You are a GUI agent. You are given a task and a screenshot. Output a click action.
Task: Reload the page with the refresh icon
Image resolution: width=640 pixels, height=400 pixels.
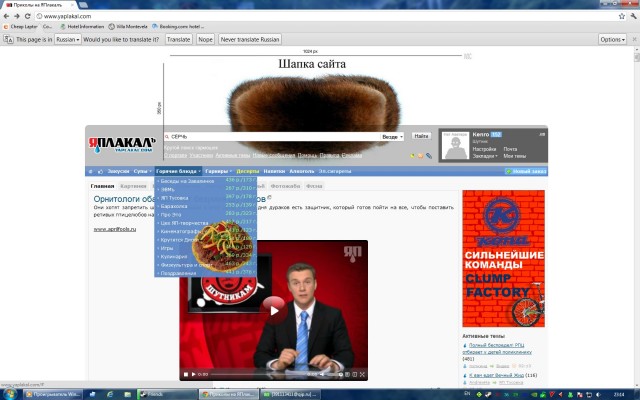click(x=27, y=16)
